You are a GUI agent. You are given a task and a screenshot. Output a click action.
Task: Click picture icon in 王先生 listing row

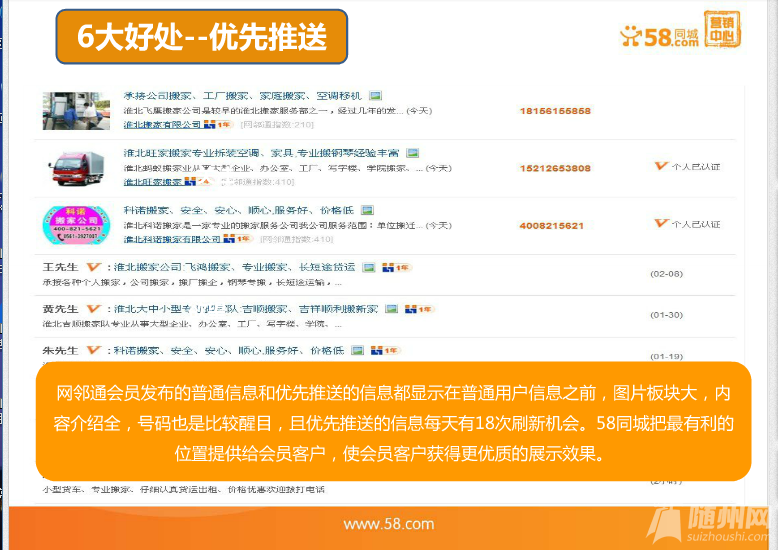click(369, 268)
